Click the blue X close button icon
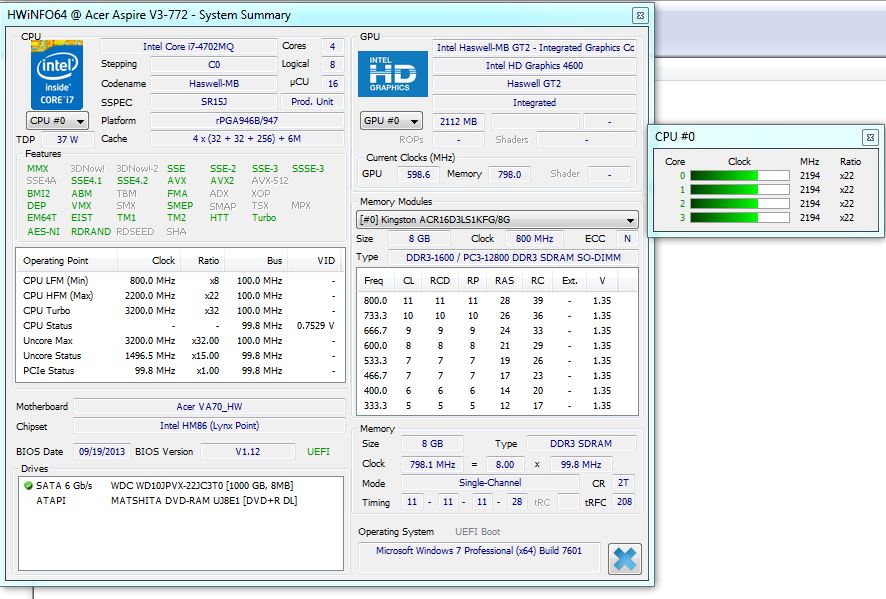 click(x=625, y=559)
